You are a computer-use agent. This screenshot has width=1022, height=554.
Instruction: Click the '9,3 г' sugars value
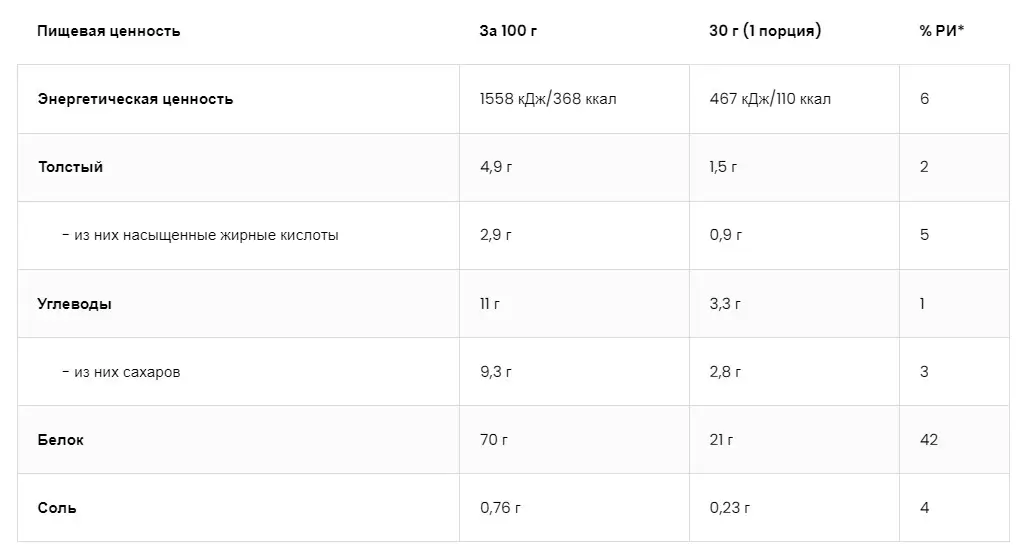[496, 372]
